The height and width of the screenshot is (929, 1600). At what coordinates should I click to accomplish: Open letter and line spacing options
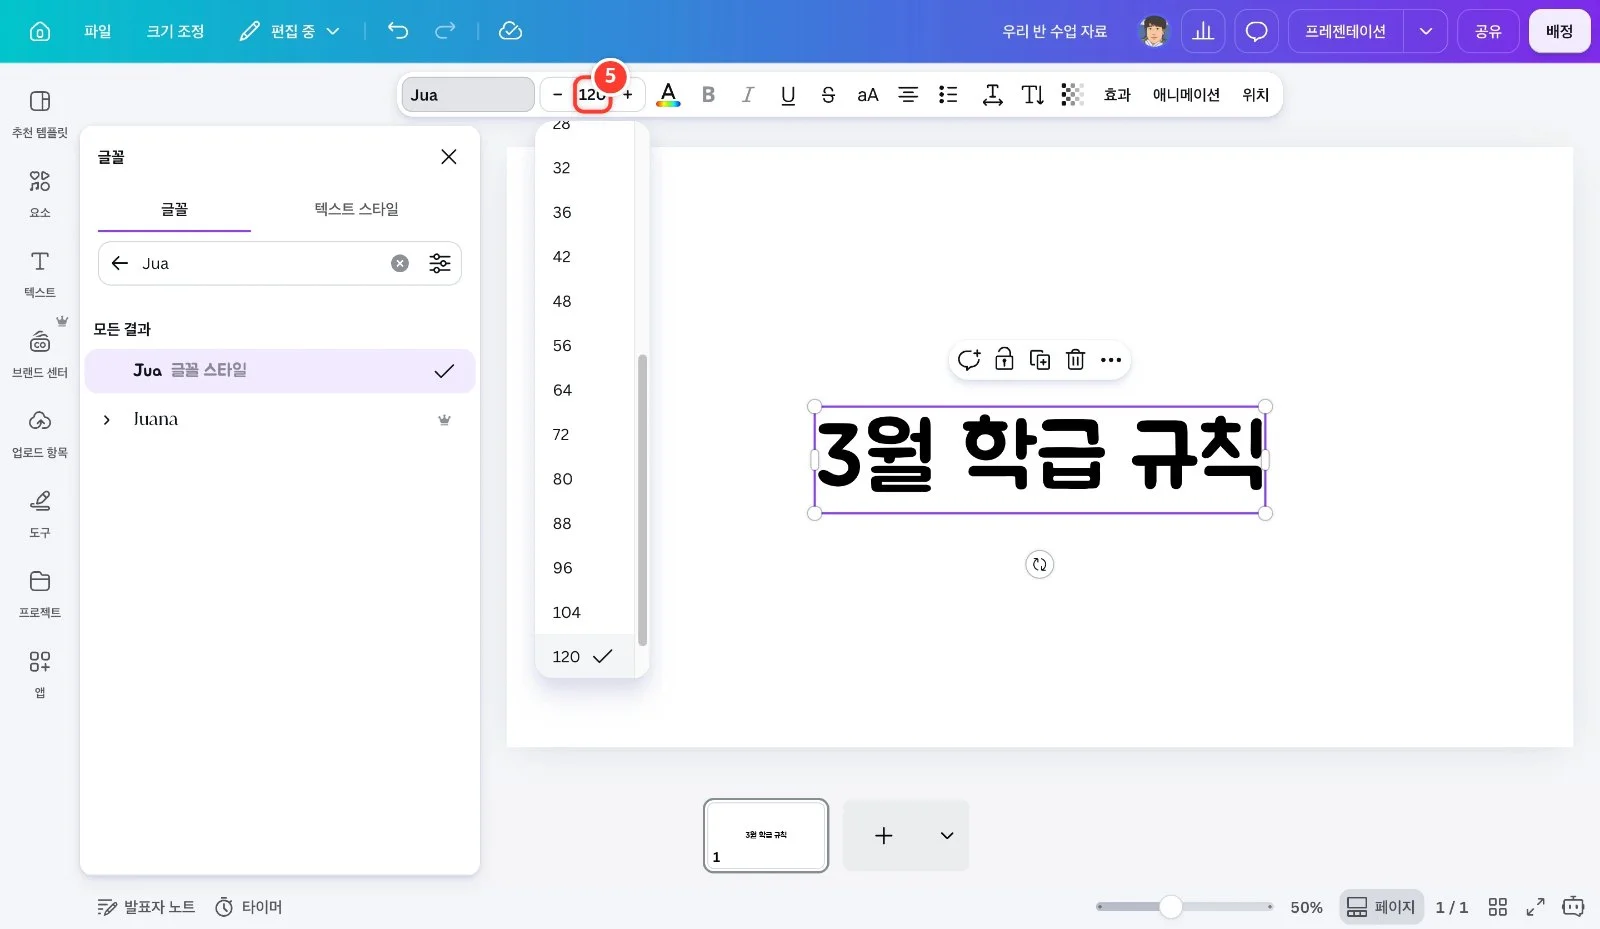click(992, 95)
